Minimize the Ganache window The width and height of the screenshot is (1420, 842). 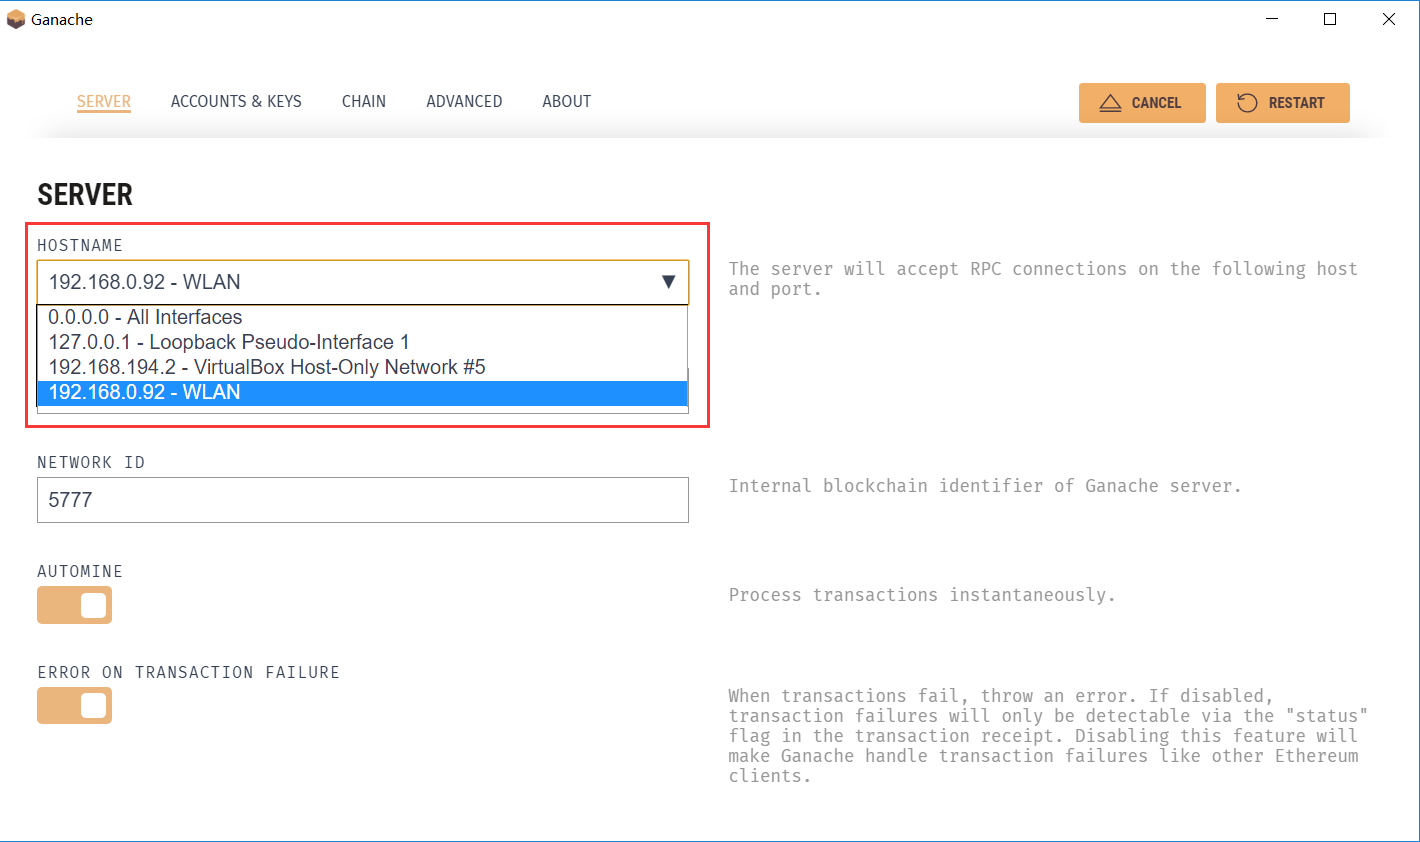tap(1272, 19)
